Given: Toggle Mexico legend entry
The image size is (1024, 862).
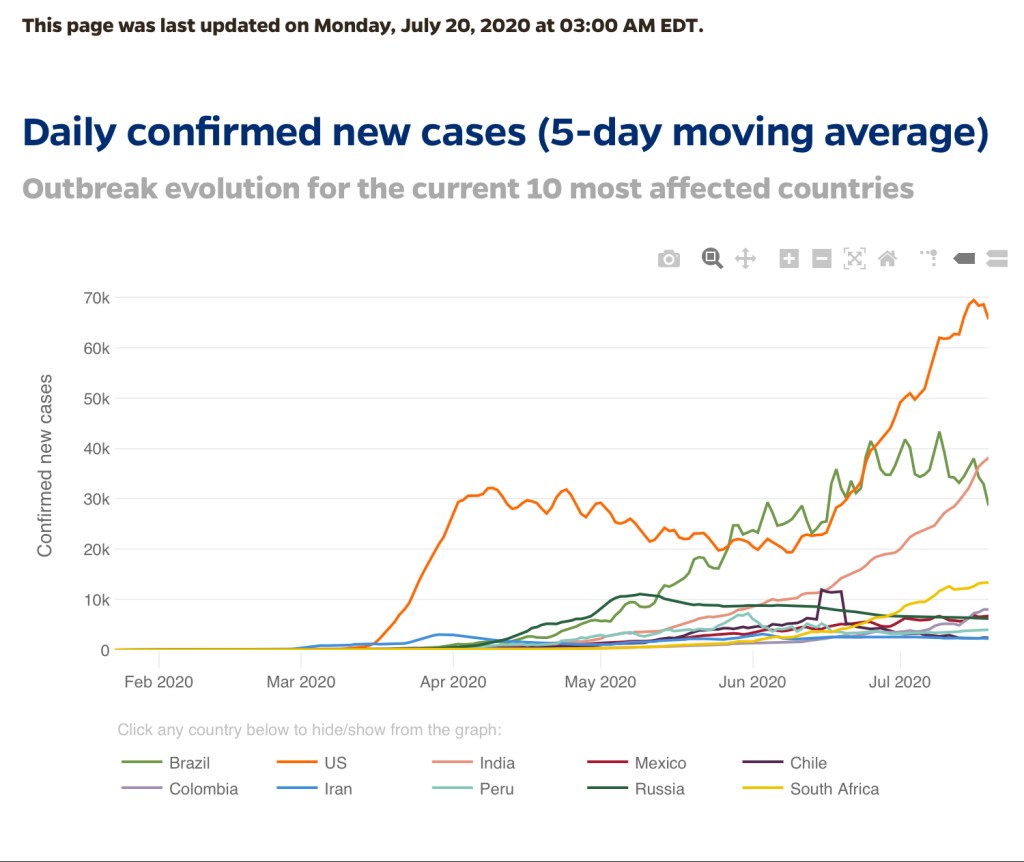Looking at the screenshot, I should click(x=660, y=763).
